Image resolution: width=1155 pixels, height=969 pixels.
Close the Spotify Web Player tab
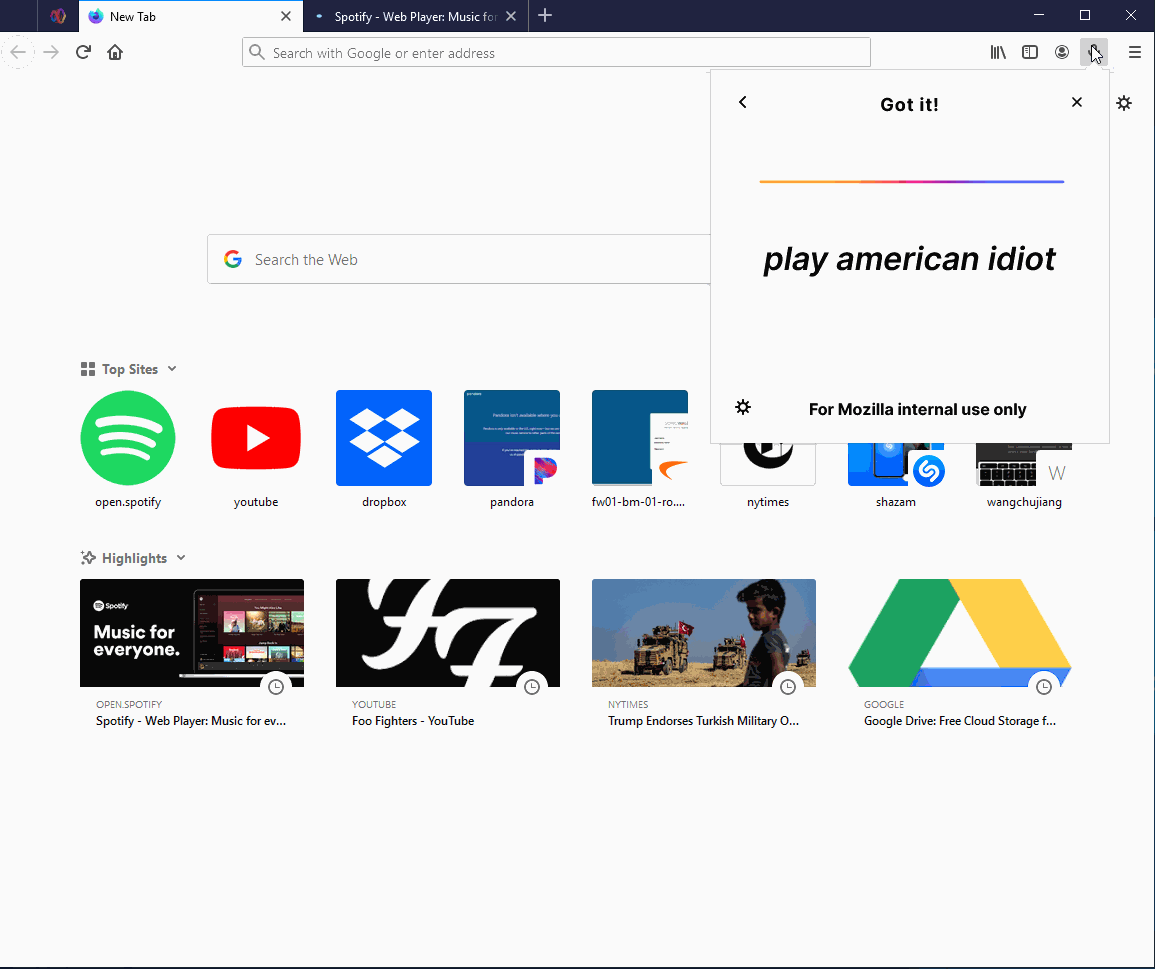point(511,16)
